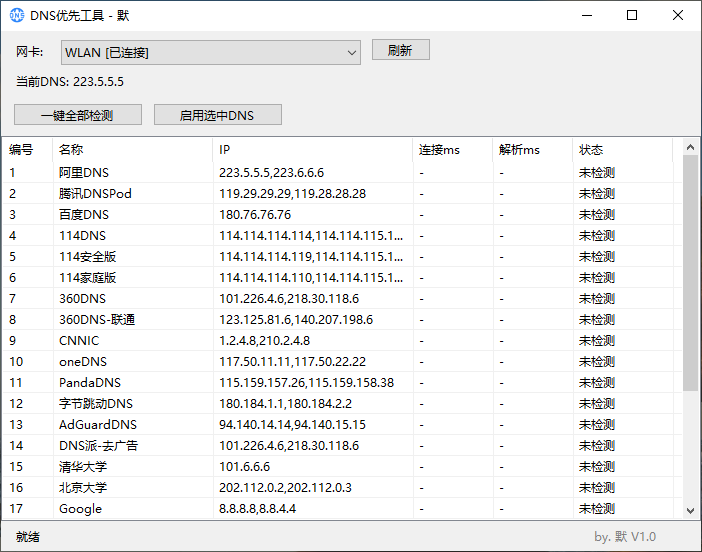Click the scrollbar up arrow

[x=690, y=147]
